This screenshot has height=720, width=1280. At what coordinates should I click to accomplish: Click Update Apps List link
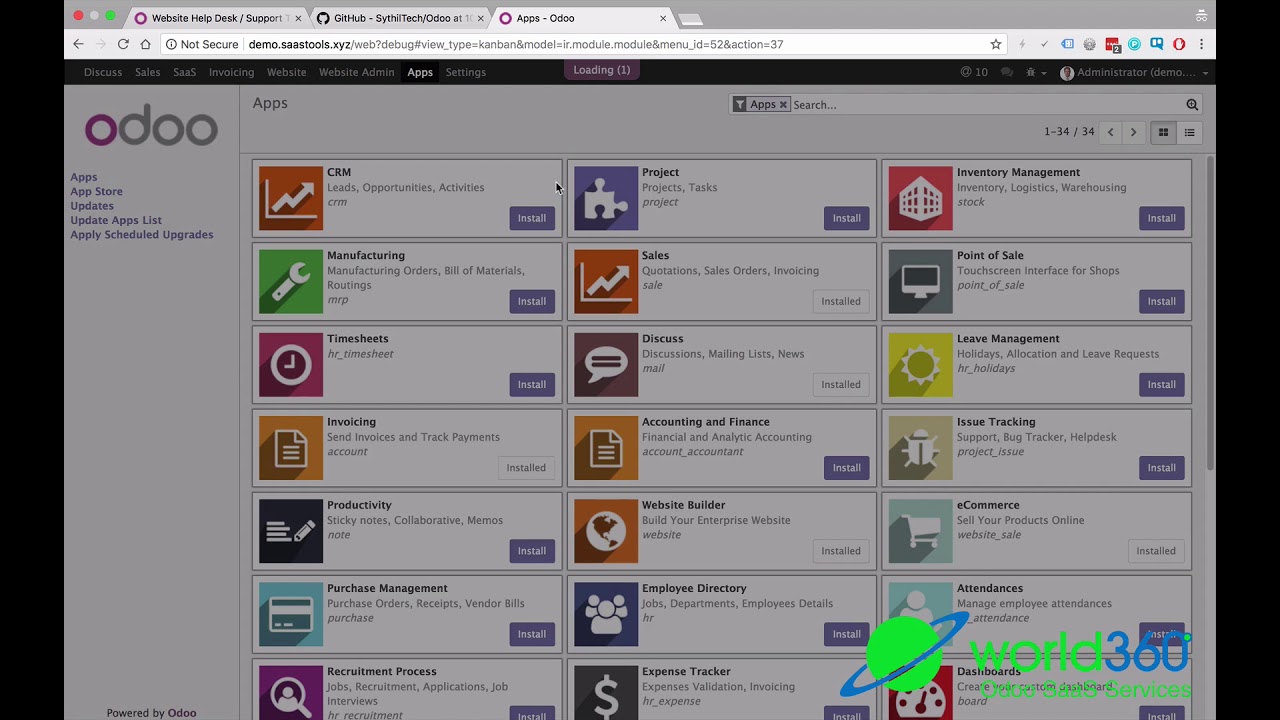point(116,220)
